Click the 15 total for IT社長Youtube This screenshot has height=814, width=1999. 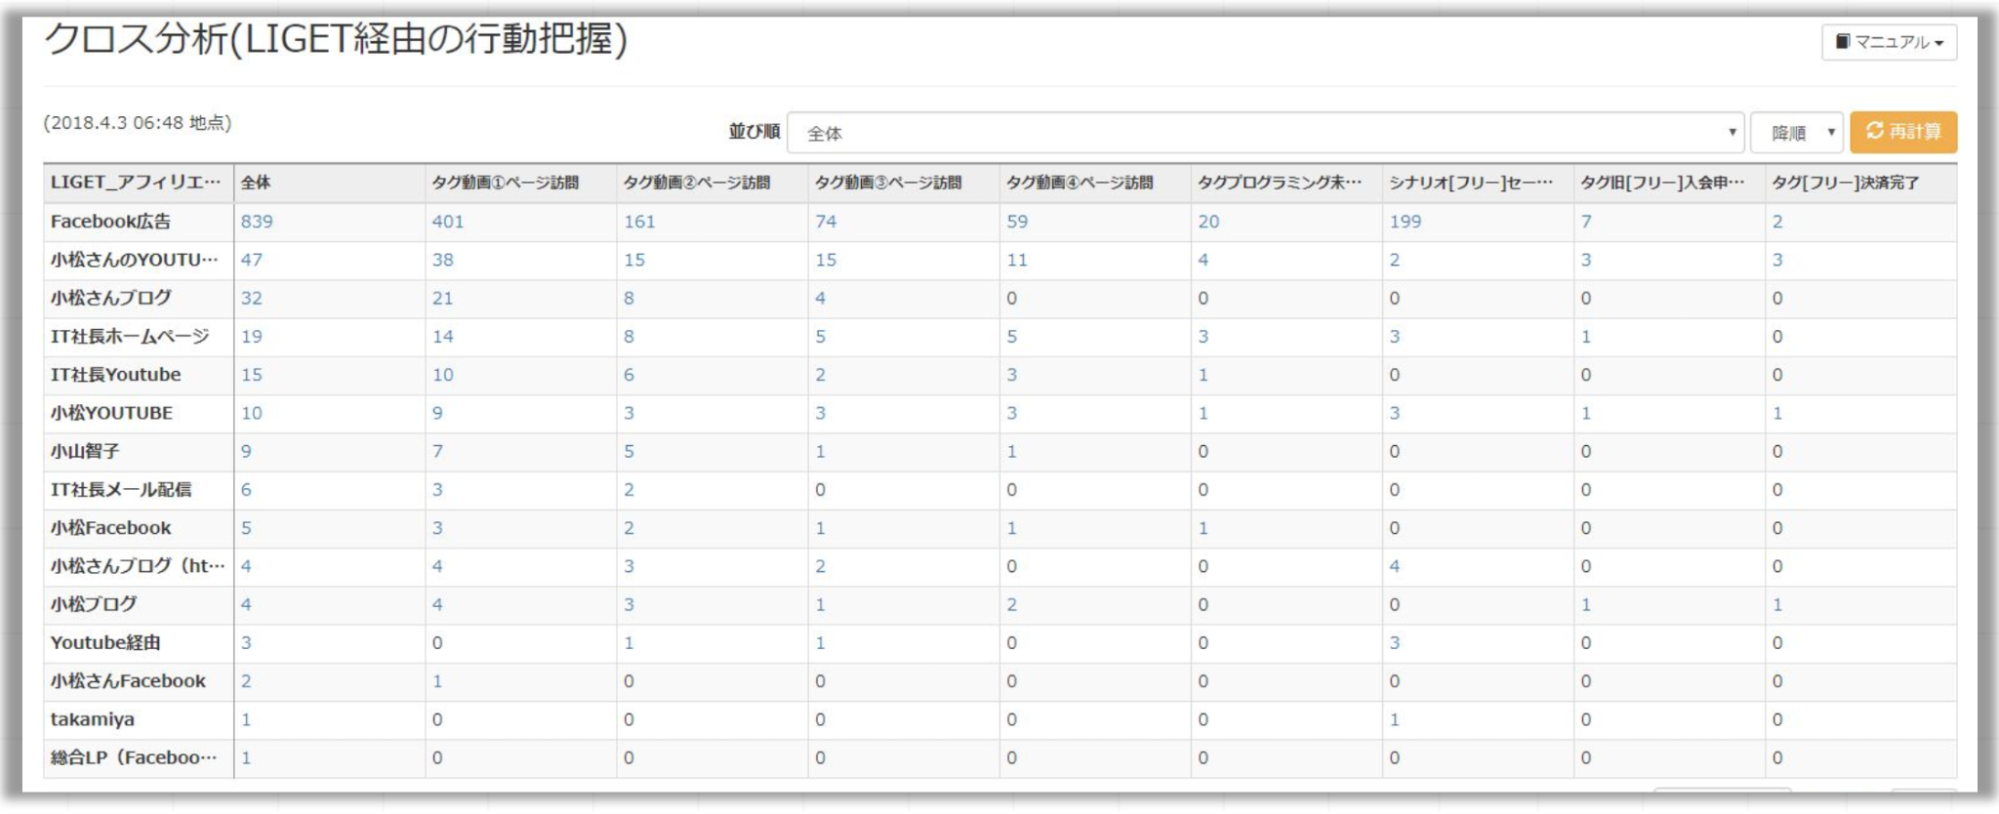tap(251, 375)
